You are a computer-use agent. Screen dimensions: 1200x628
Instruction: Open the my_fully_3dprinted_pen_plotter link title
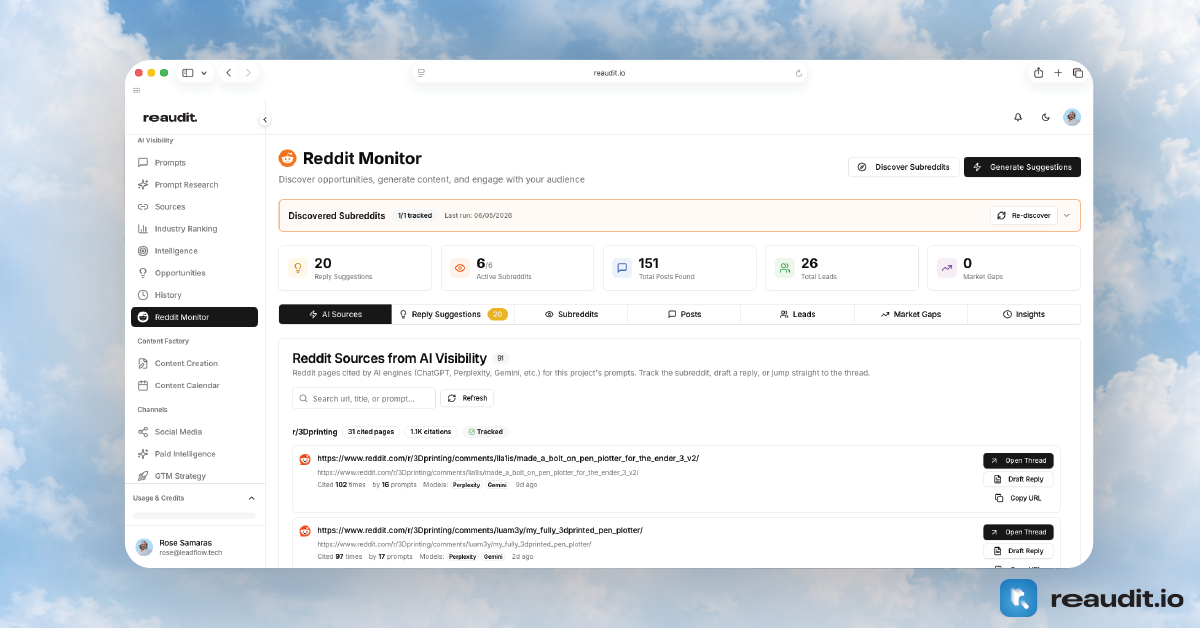(480, 530)
